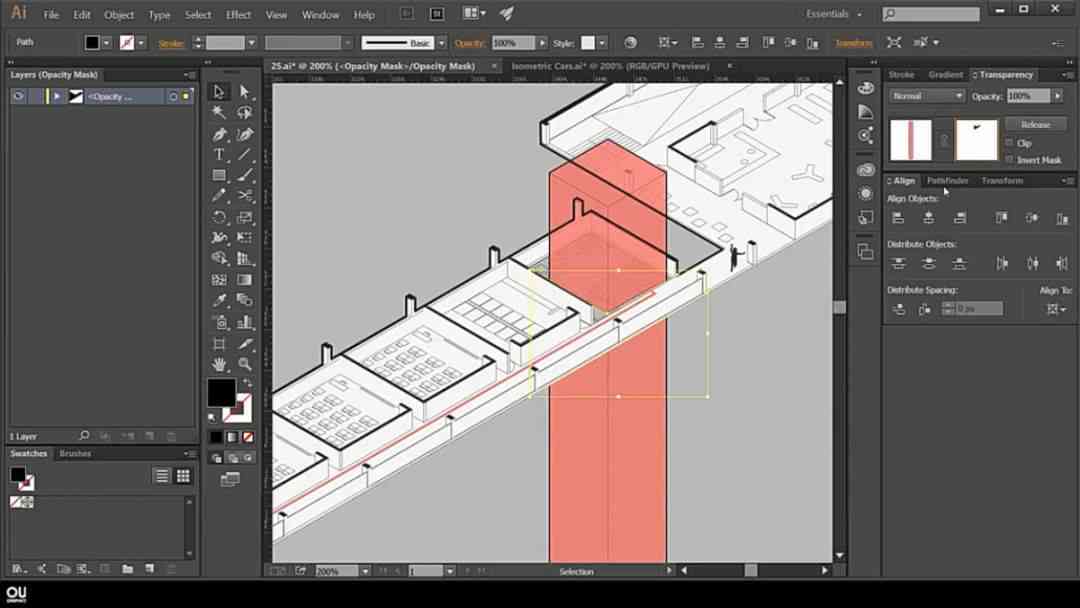The image size is (1080, 608).
Task: Select the Paintbrush tool
Action: pos(244,176)
